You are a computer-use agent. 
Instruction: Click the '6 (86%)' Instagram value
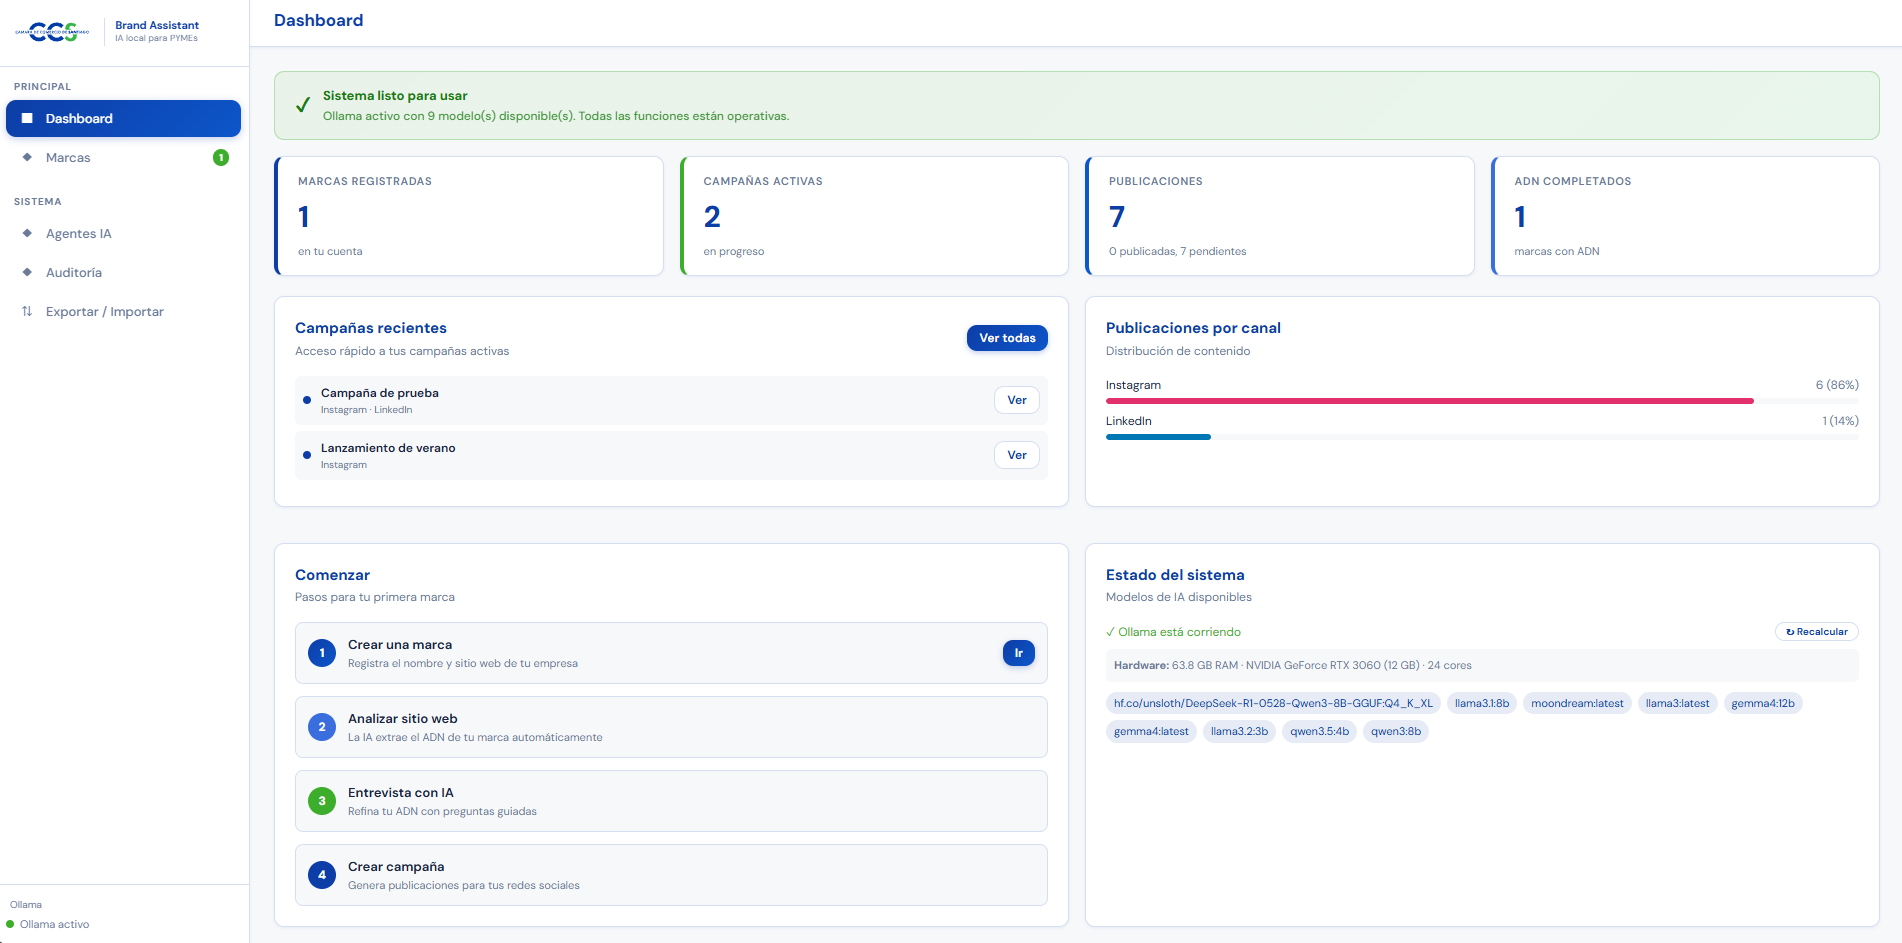tap(1837, 385)
